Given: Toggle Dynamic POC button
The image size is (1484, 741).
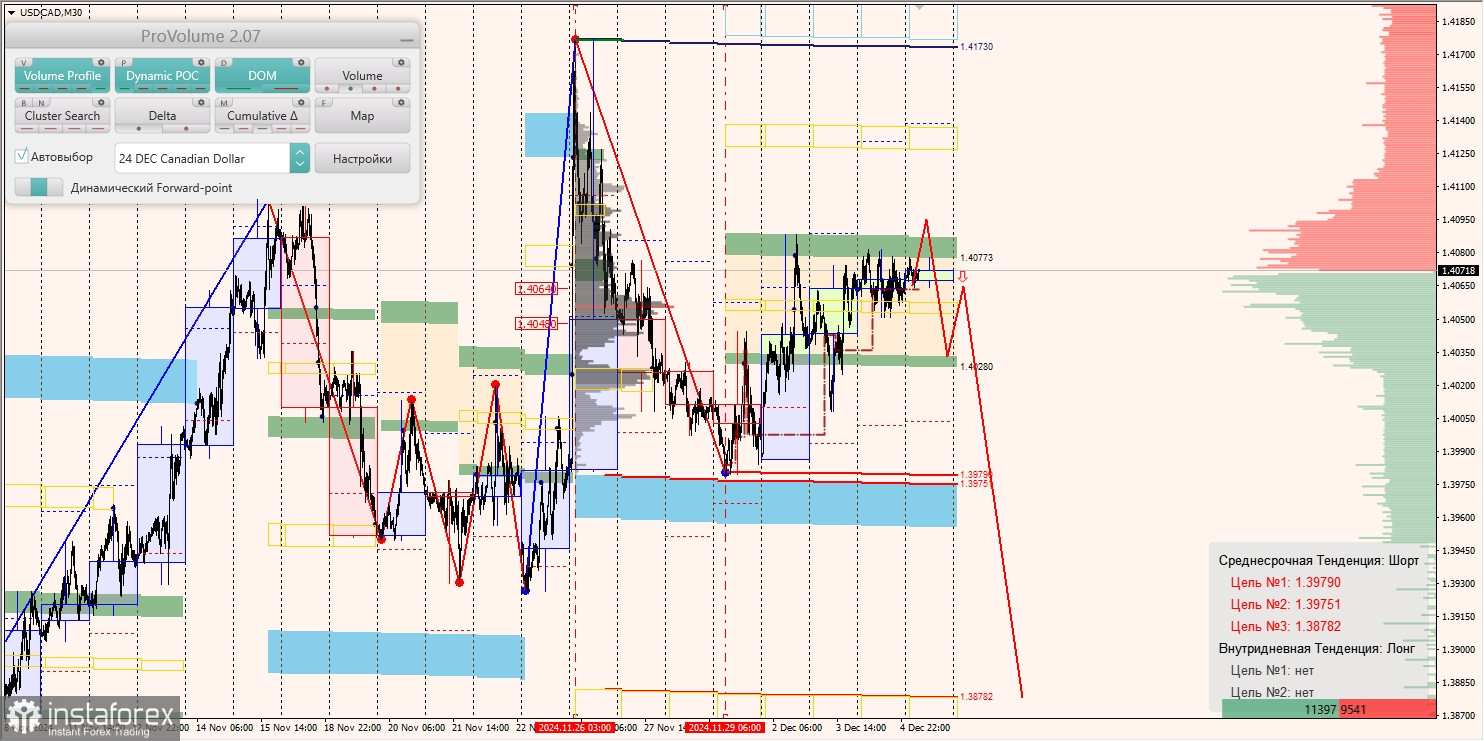Looking at the screenshot, I should (x=162, y=75).
